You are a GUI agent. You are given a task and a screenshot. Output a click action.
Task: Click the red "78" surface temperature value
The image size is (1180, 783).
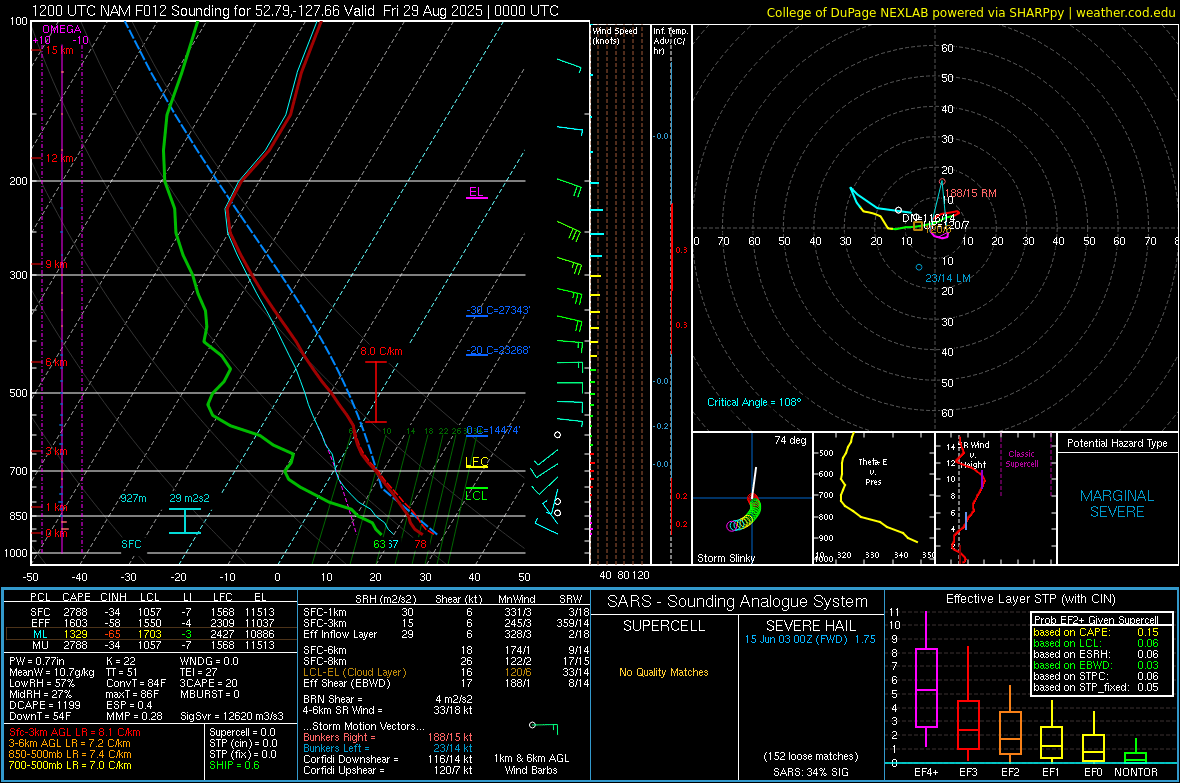420,544
